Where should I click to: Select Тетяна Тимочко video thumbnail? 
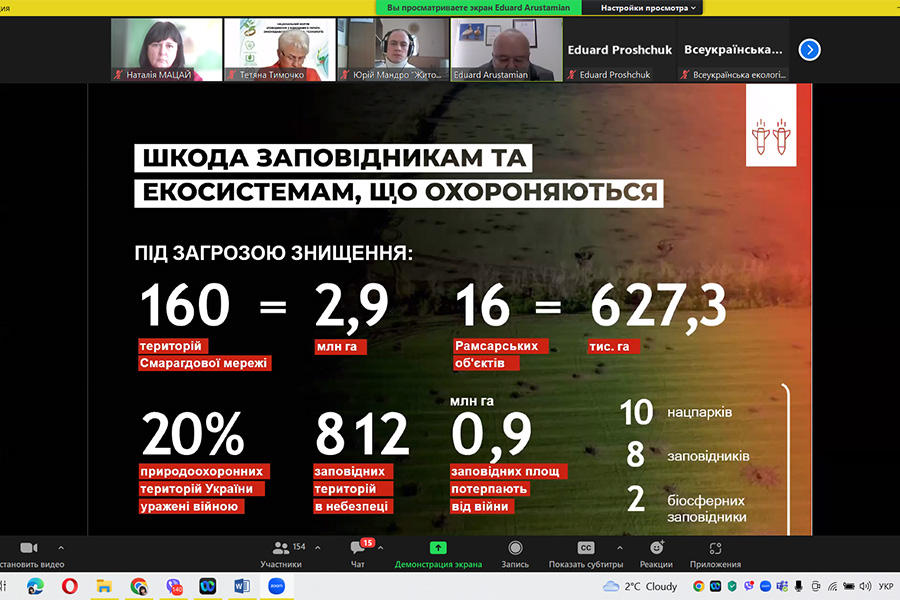280,50
